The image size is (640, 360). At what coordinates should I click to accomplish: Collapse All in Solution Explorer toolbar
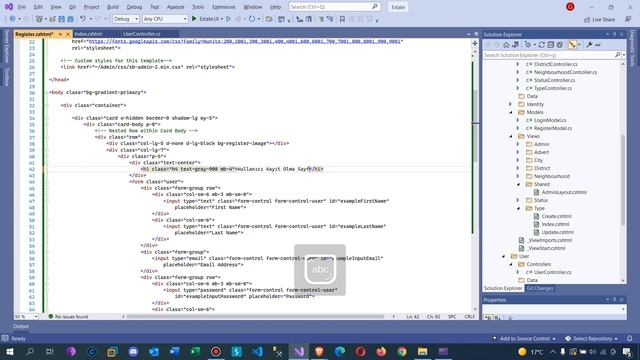(551, 45)
